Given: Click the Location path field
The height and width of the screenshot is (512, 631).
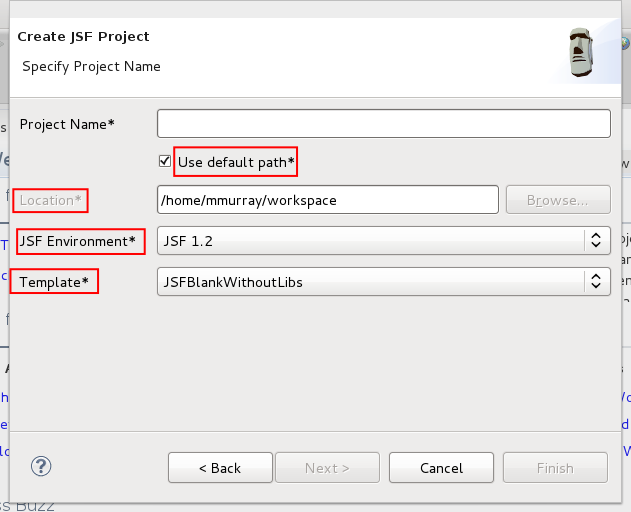Looking at the screenshot, I should click(x=327, y=200).
